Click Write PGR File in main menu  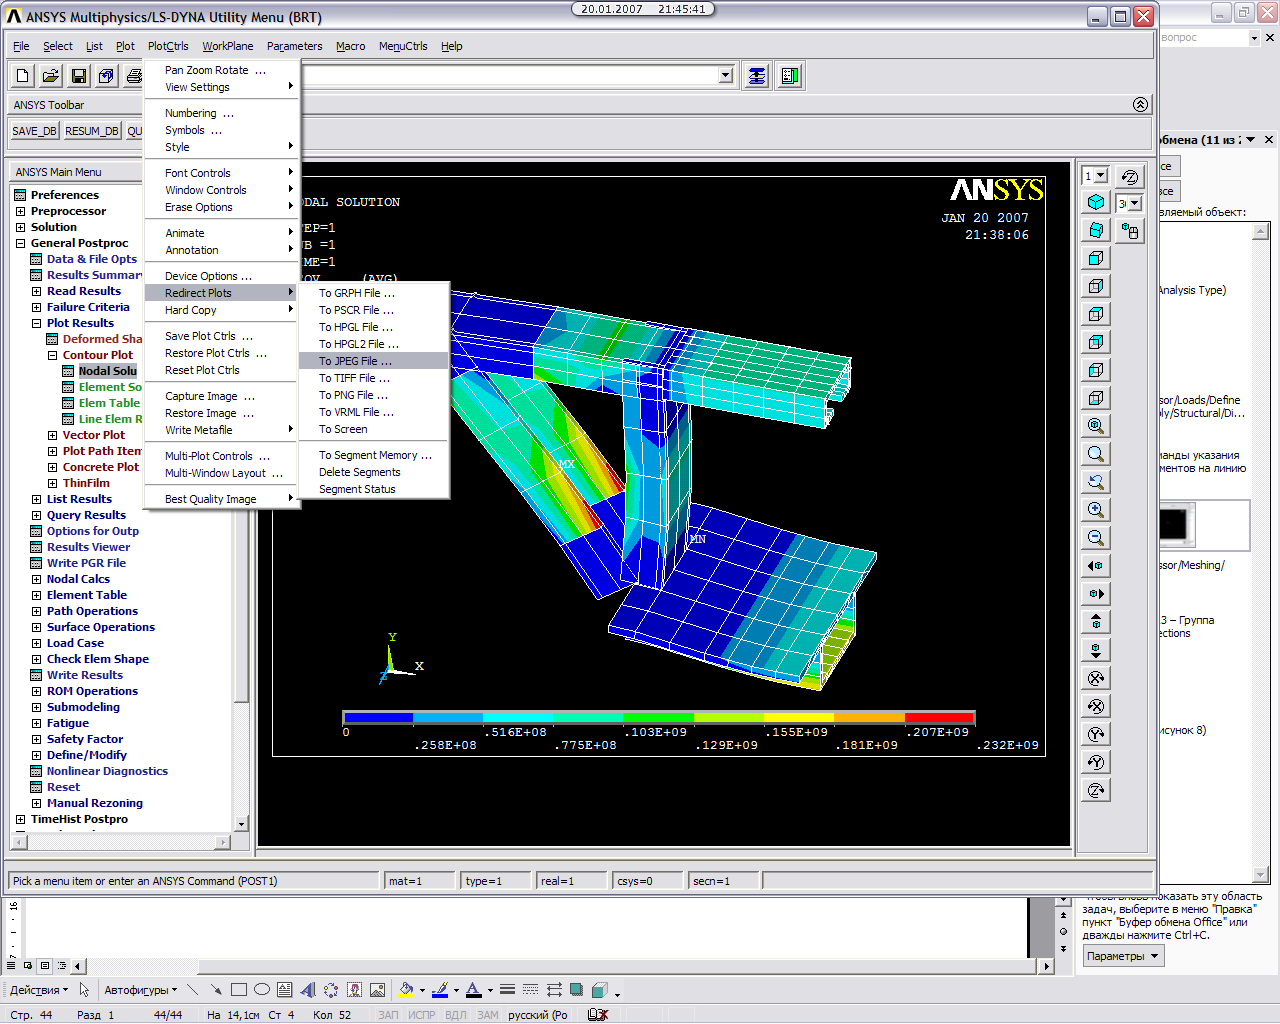[x=86, y=563]
